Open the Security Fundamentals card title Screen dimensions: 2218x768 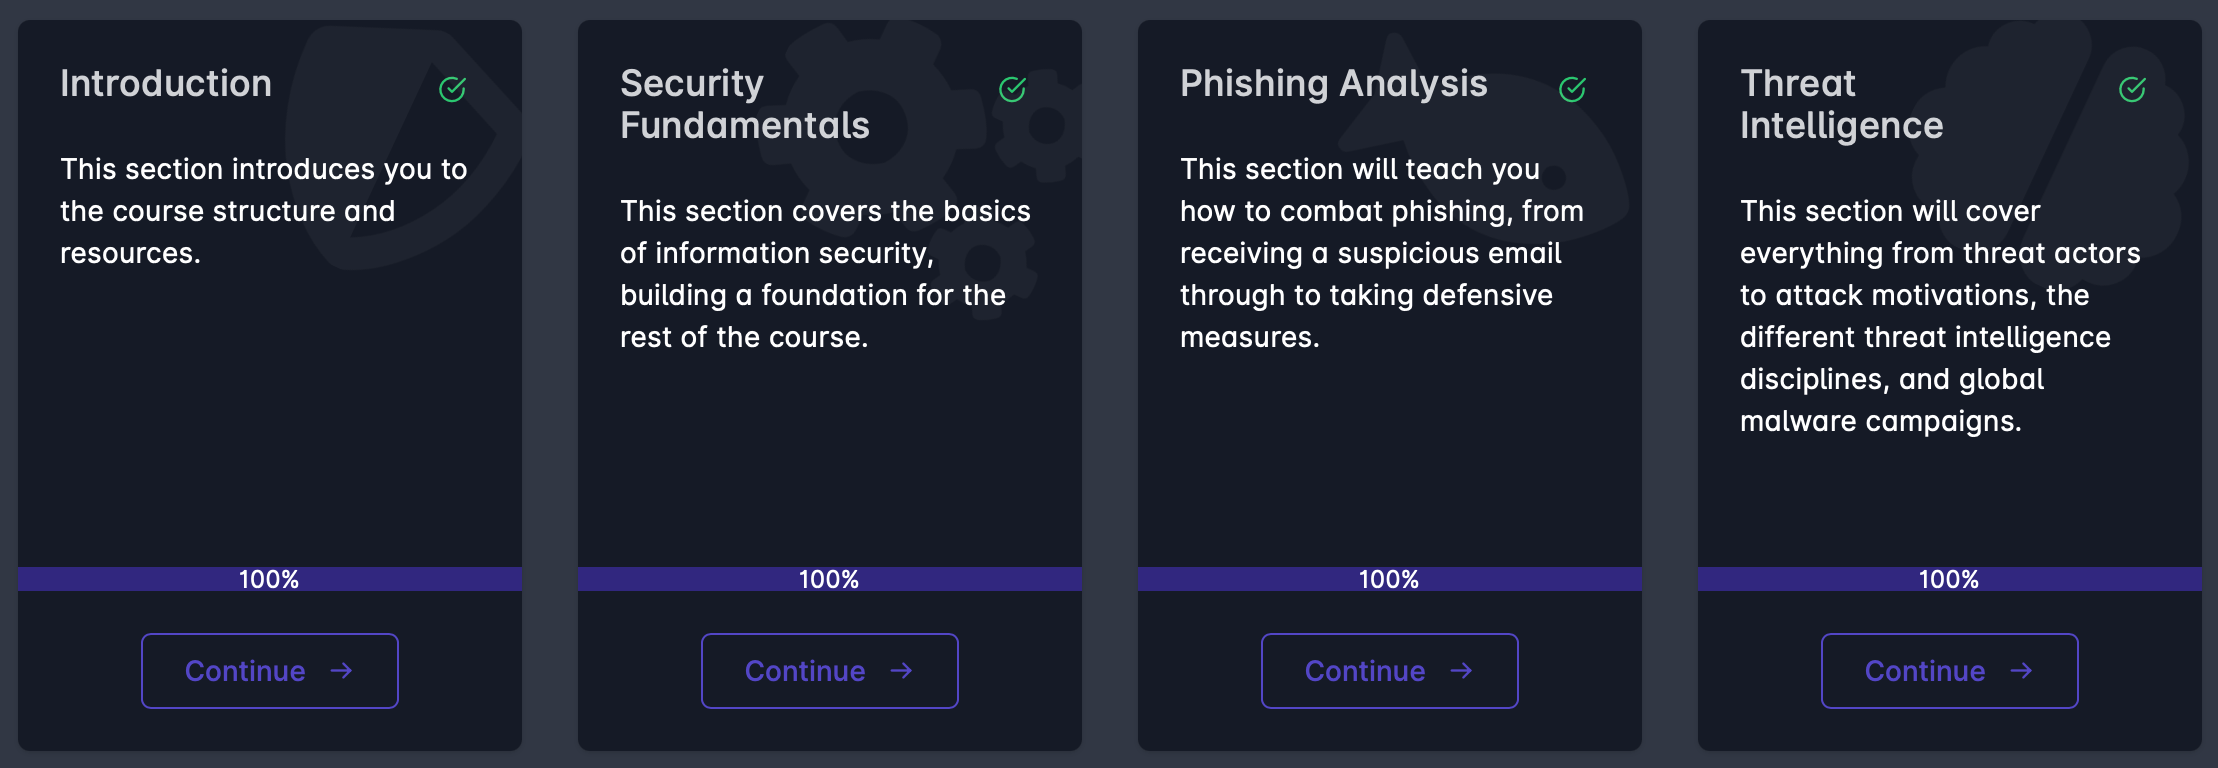(744, 104)
